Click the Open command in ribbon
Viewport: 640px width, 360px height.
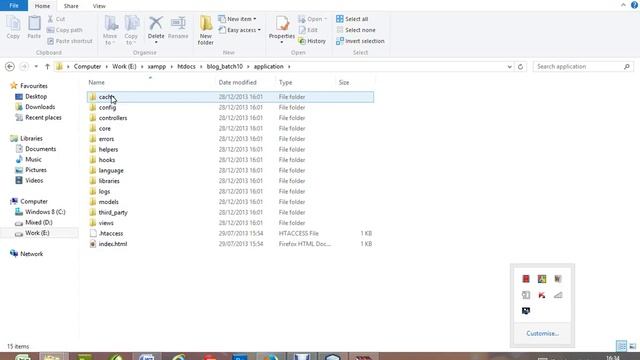coord(313,19)
